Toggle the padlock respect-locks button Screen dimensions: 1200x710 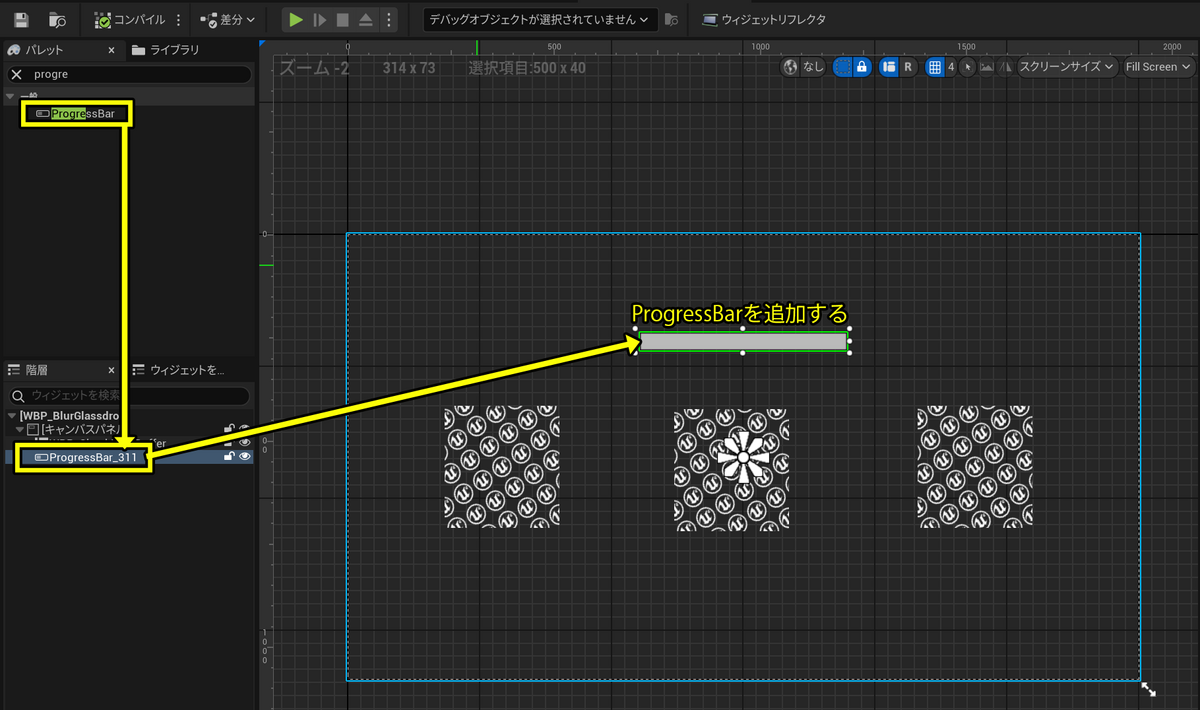(x=861, y=67)
